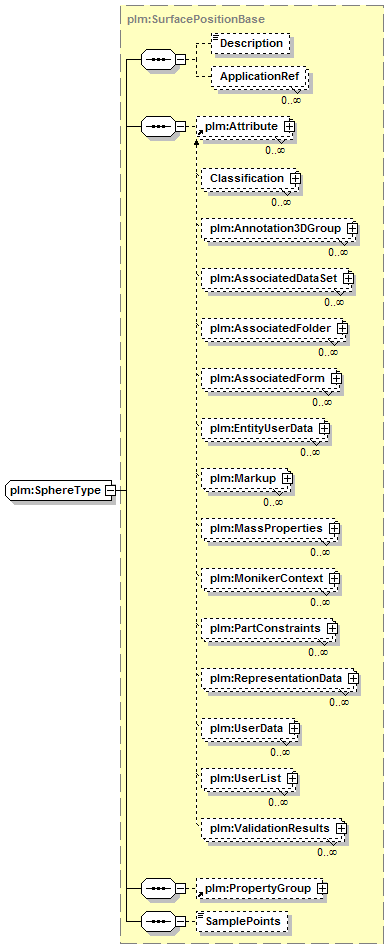This screenshot has width=389, height=949.
Task: Collapse the plm:SphereType node
Action: pos(110,490)
